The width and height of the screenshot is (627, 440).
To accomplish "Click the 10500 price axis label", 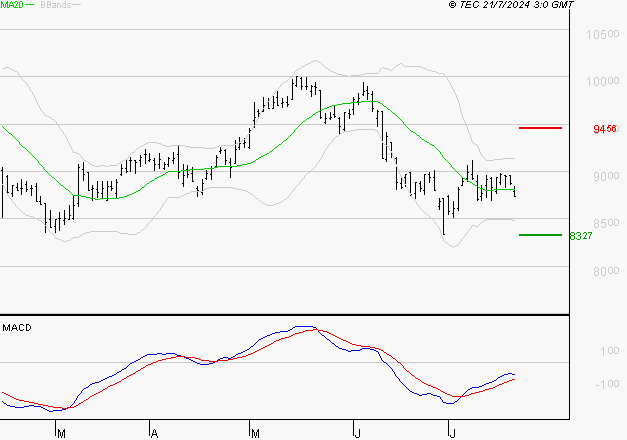I will 603,34.
